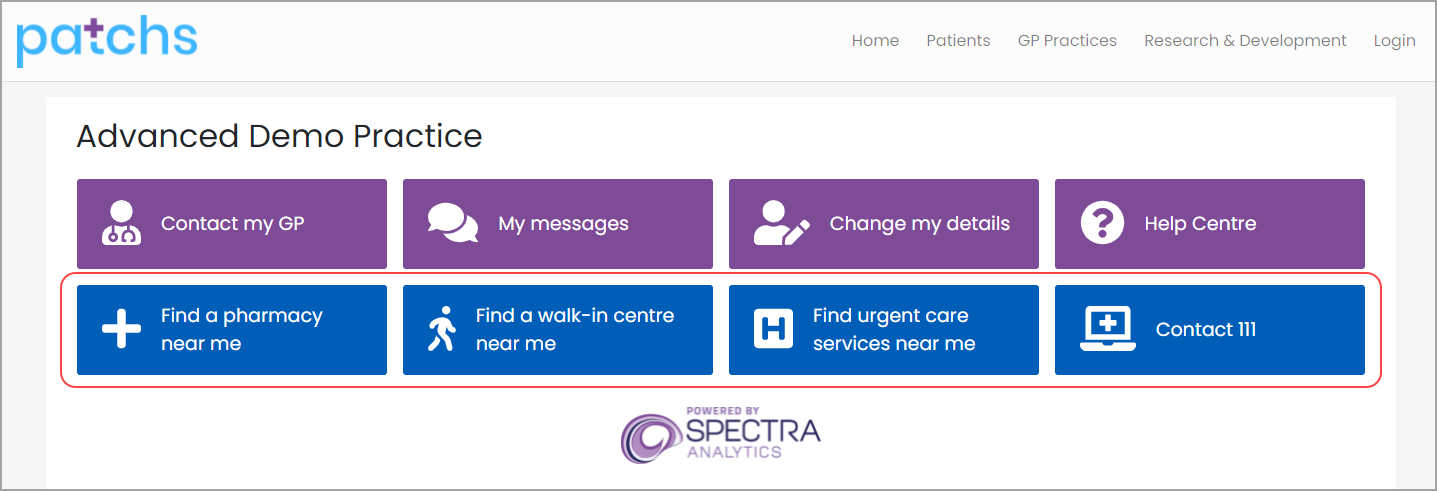
Task: Click the speech bubbles icon for messages
Action: click(452, 224)
